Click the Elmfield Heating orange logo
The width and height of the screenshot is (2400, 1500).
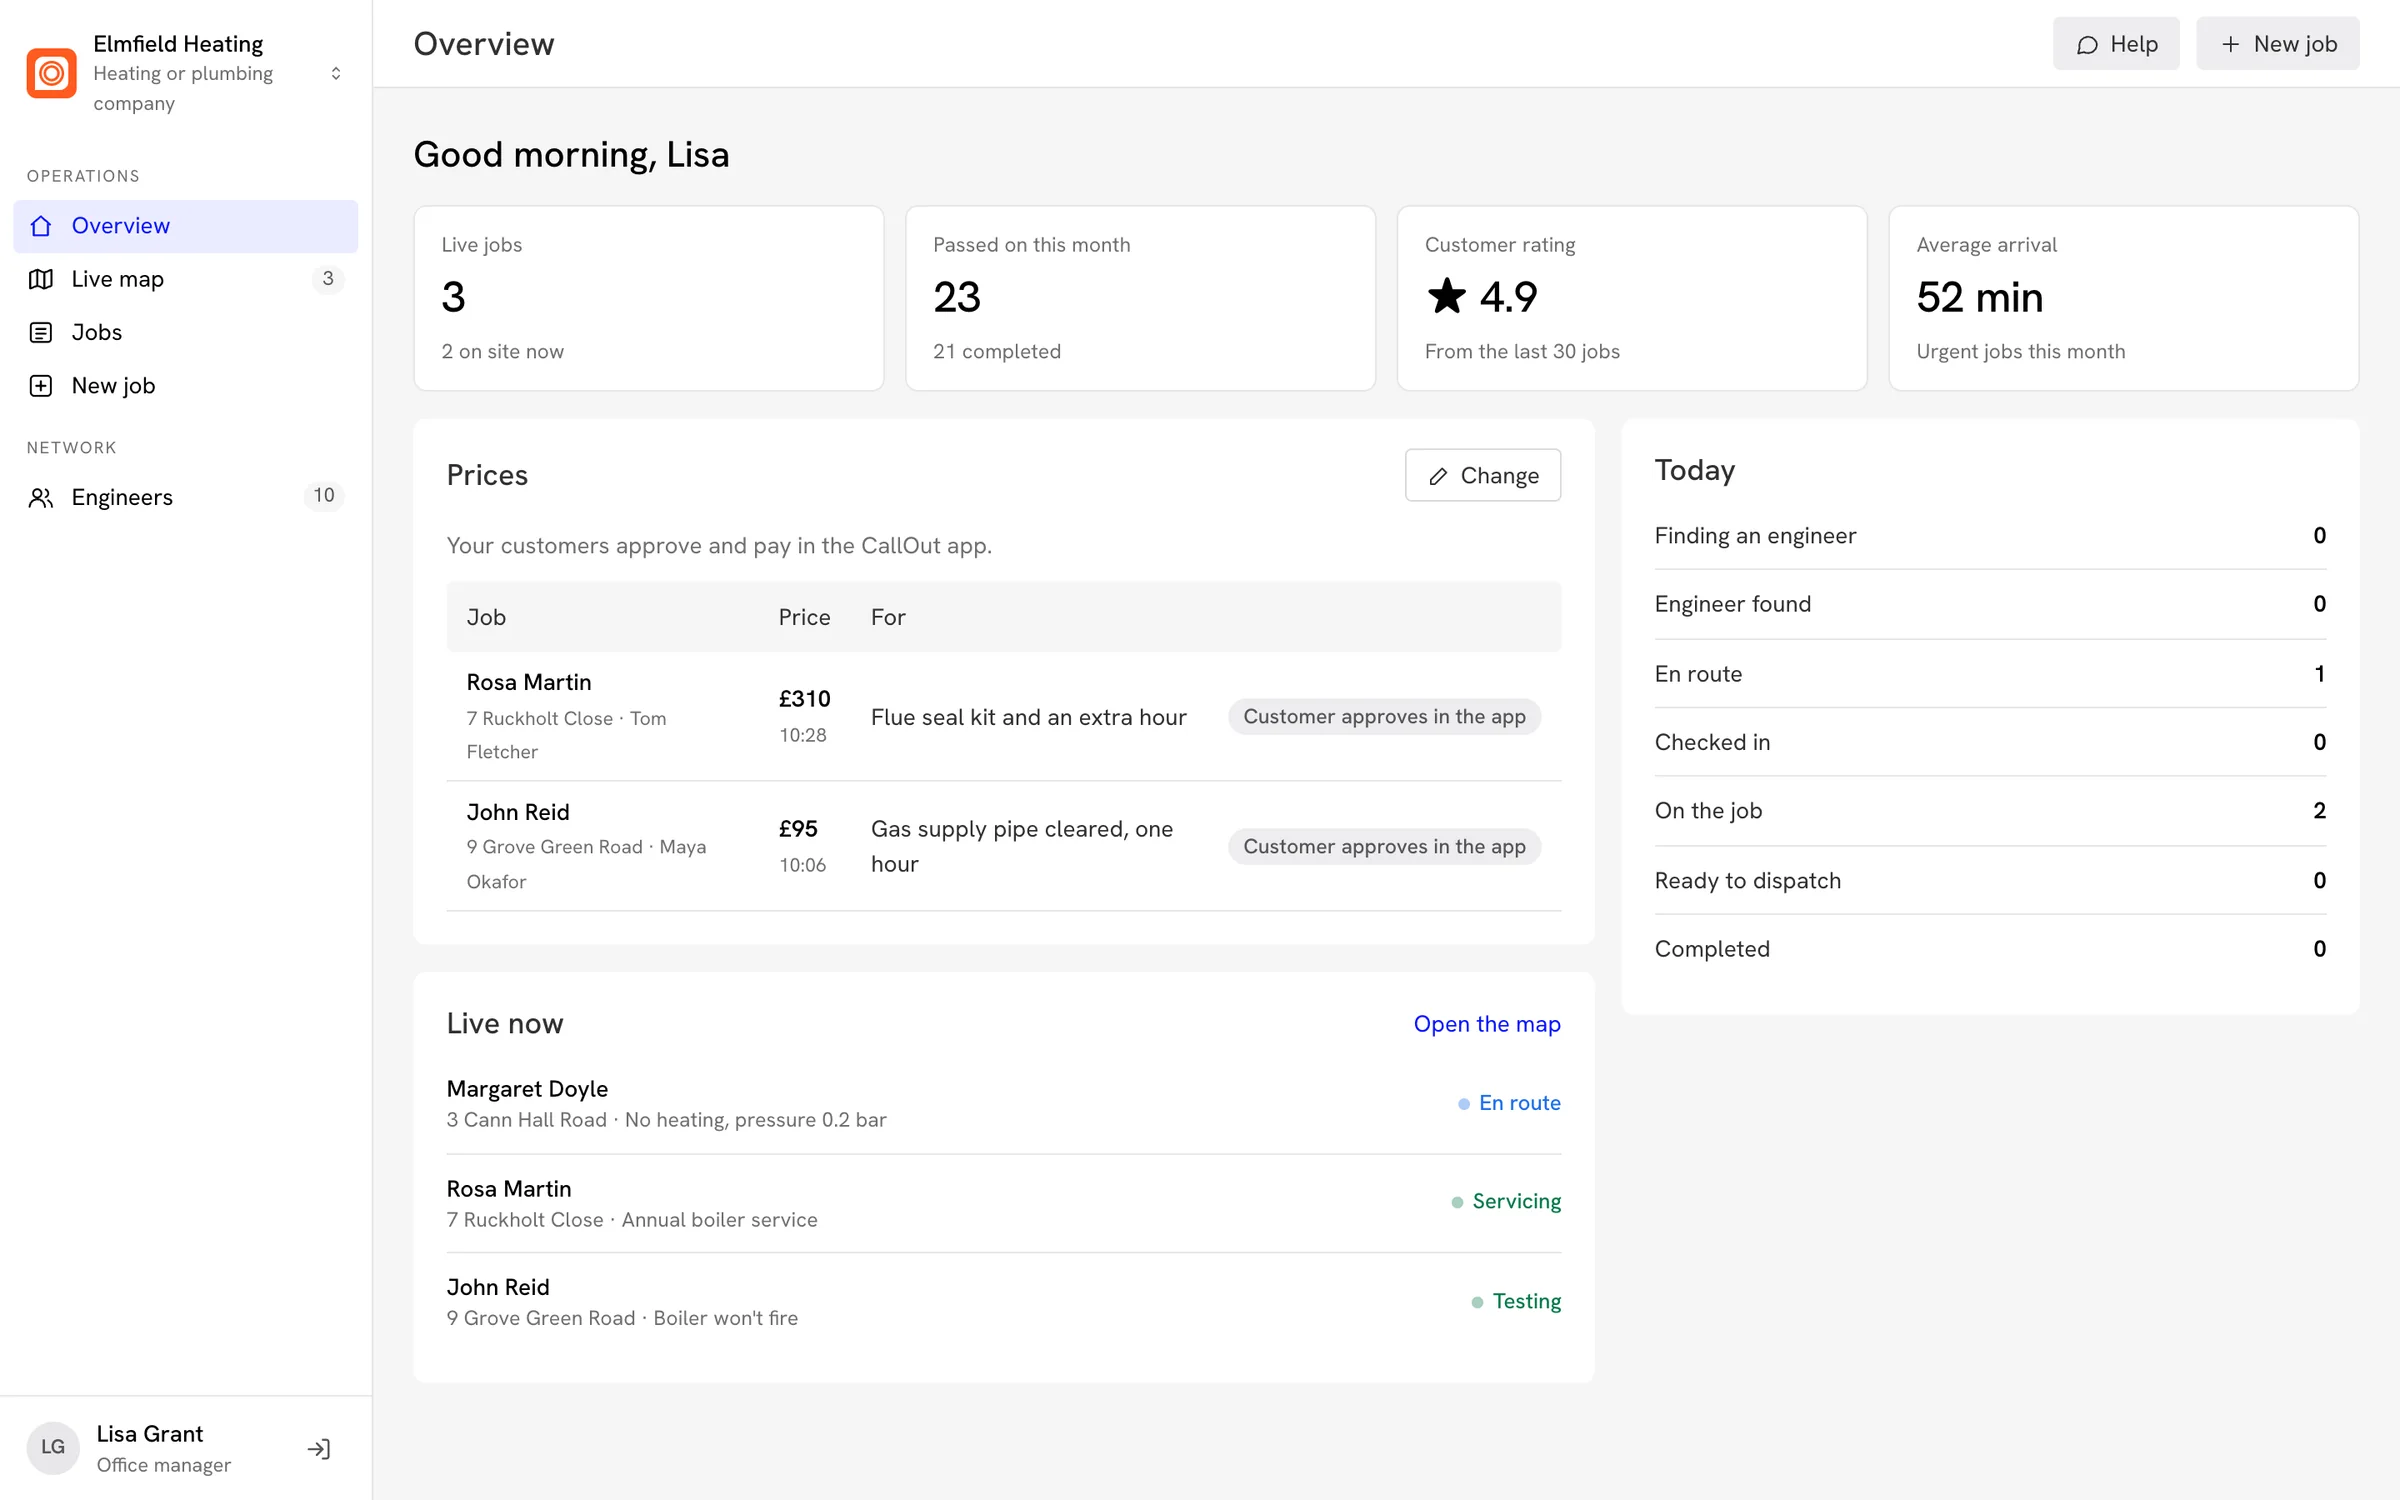point(51,73)
